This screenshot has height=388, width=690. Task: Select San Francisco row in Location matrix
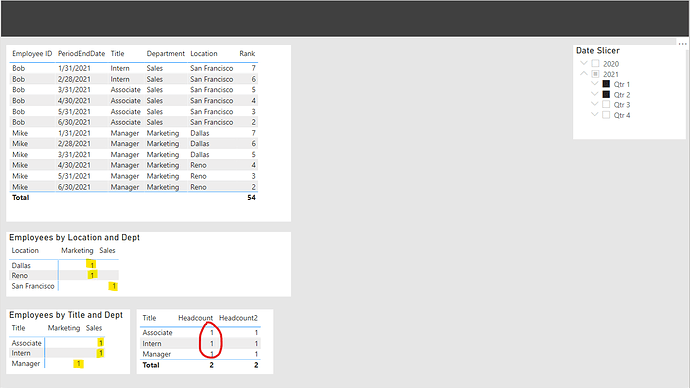64,286
